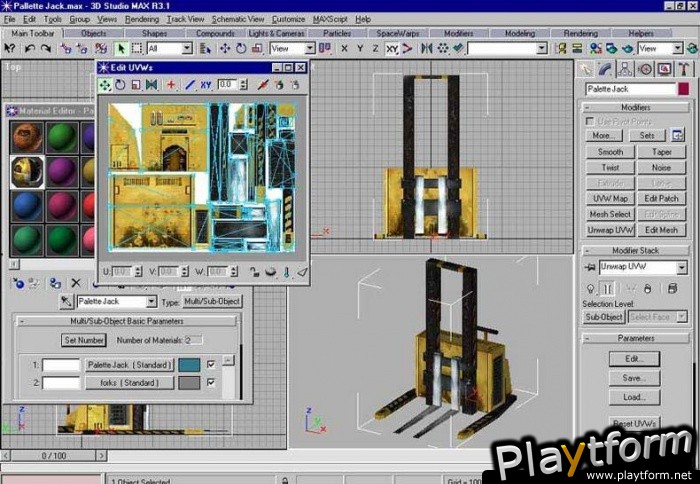Click the Mirror Selected Objects icon

[x=427, y=48]
